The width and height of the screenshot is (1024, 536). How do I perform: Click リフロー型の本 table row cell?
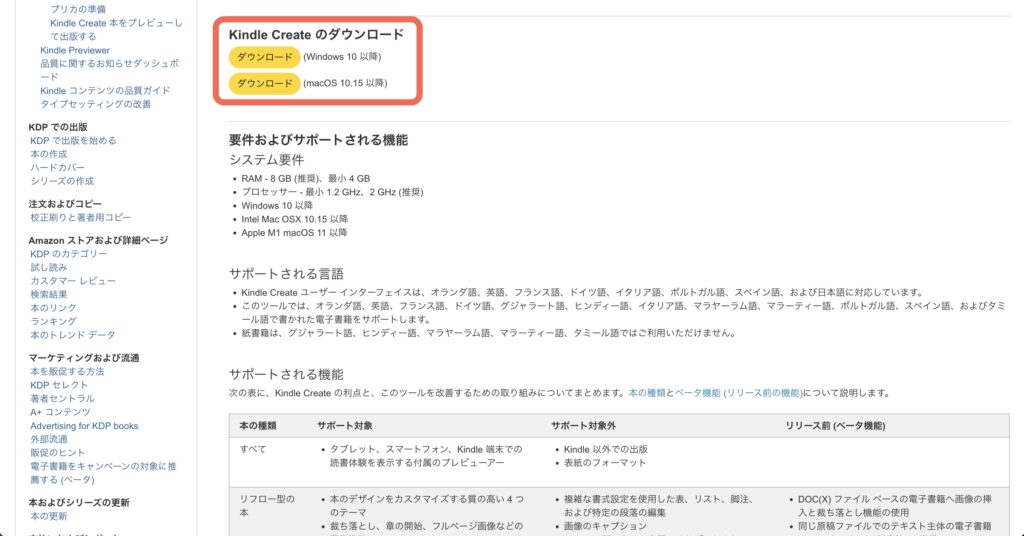pyautogui.click(x=266, y=506)
